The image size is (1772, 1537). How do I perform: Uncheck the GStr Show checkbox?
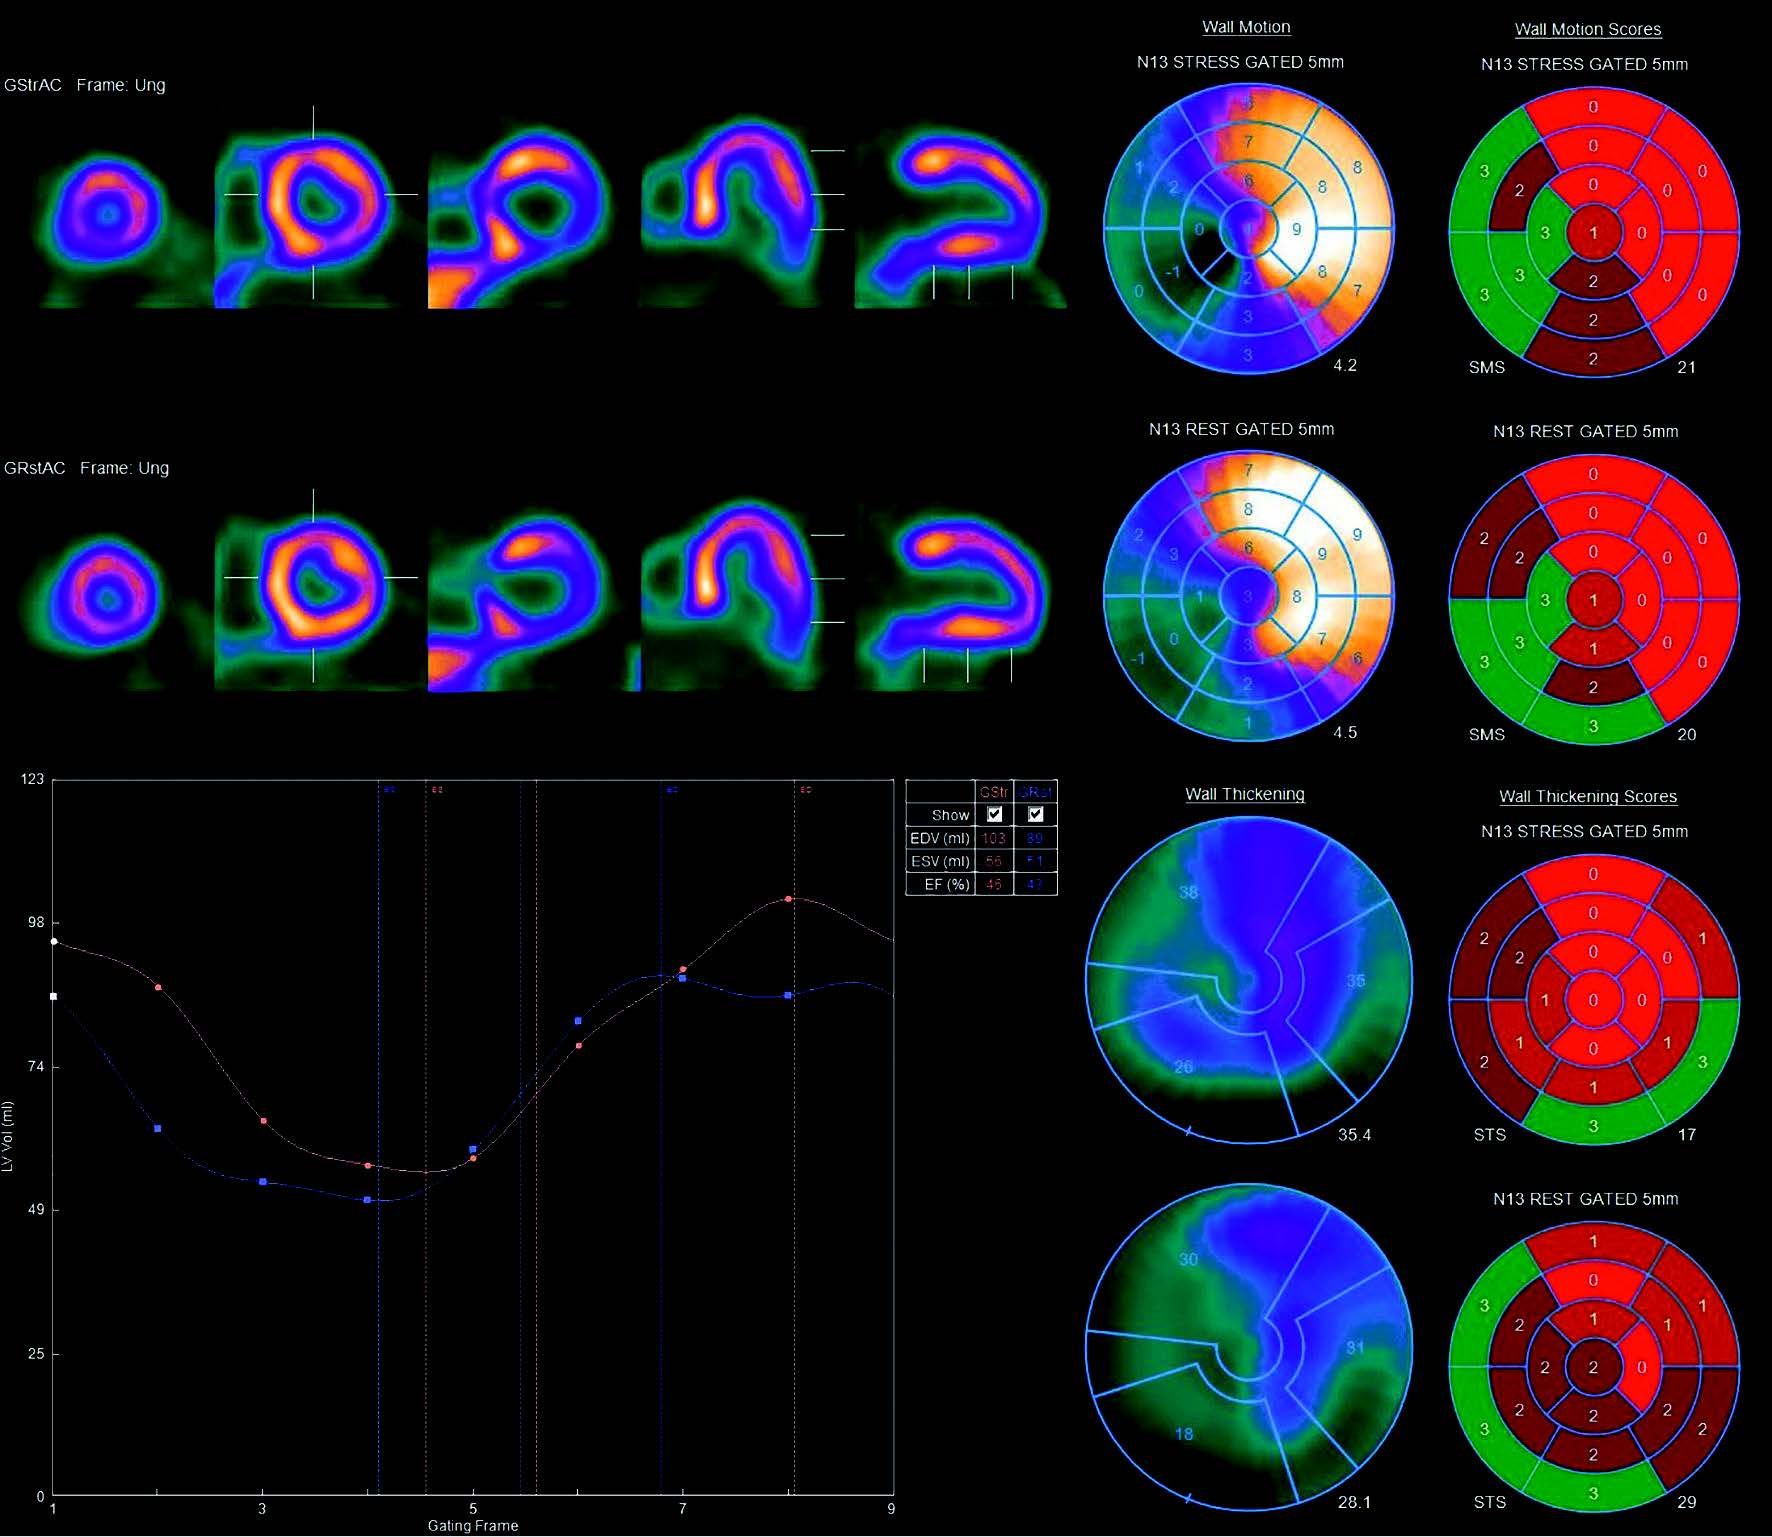point(994,814)
